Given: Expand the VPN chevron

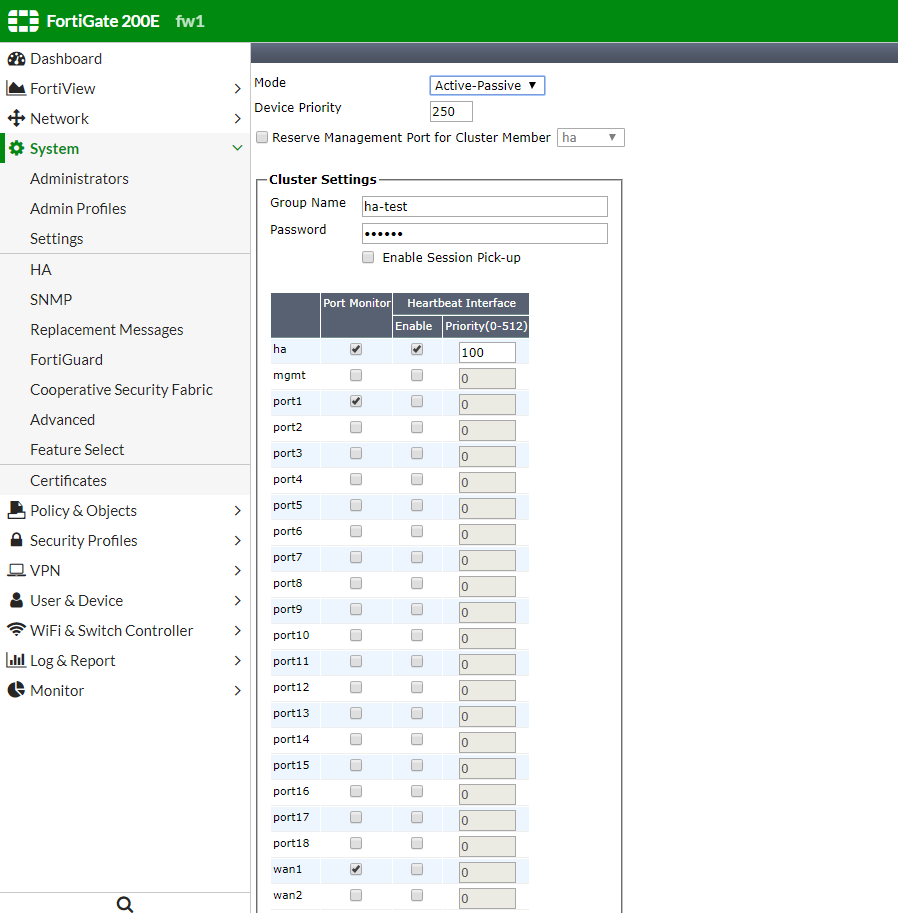Looking at the screenshot, I should coord(238,571).
